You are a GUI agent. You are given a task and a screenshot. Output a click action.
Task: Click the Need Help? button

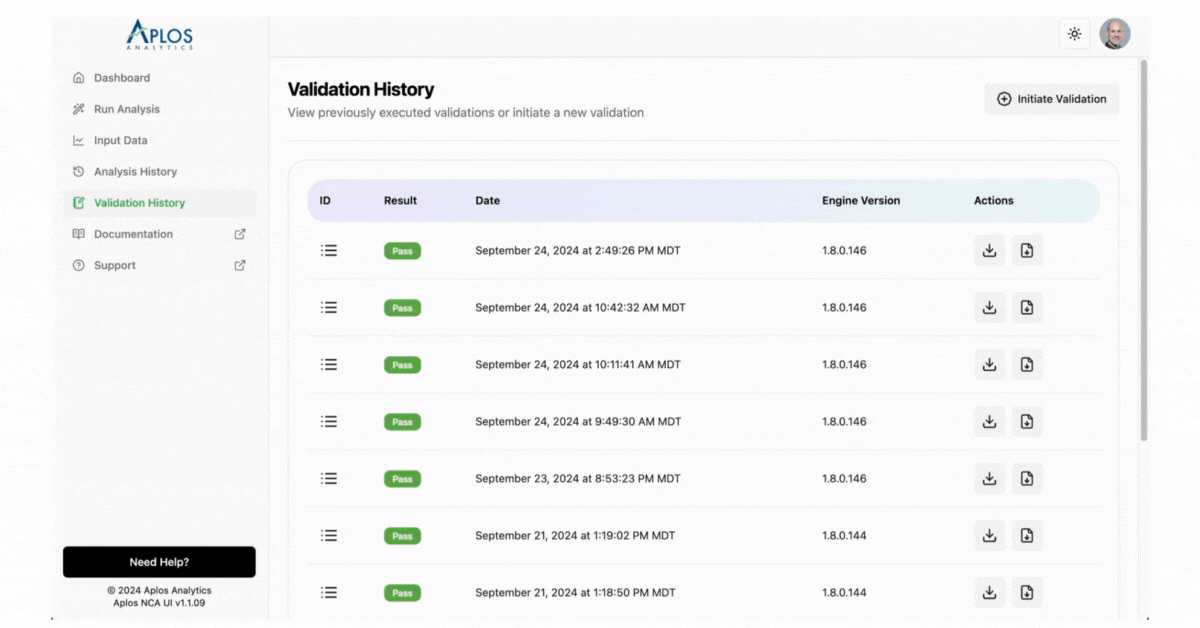click(159, 562)
